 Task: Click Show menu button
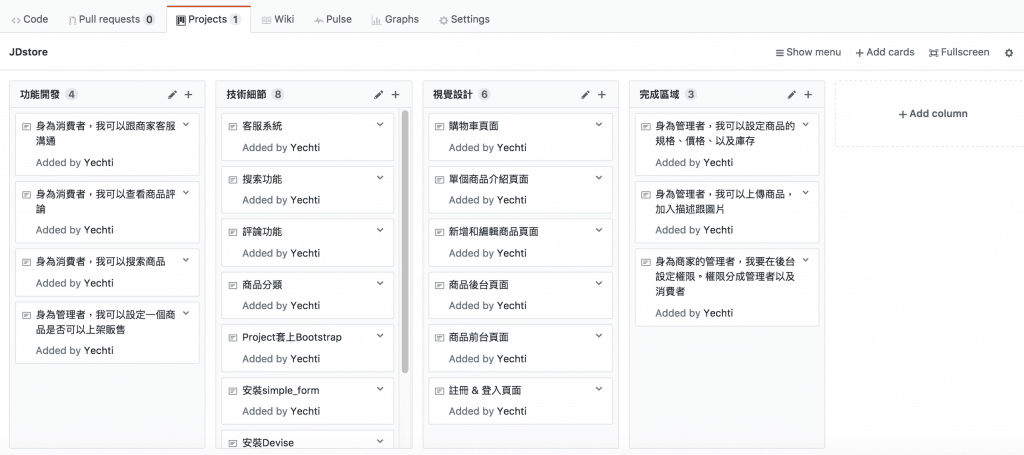pos(808,52)
